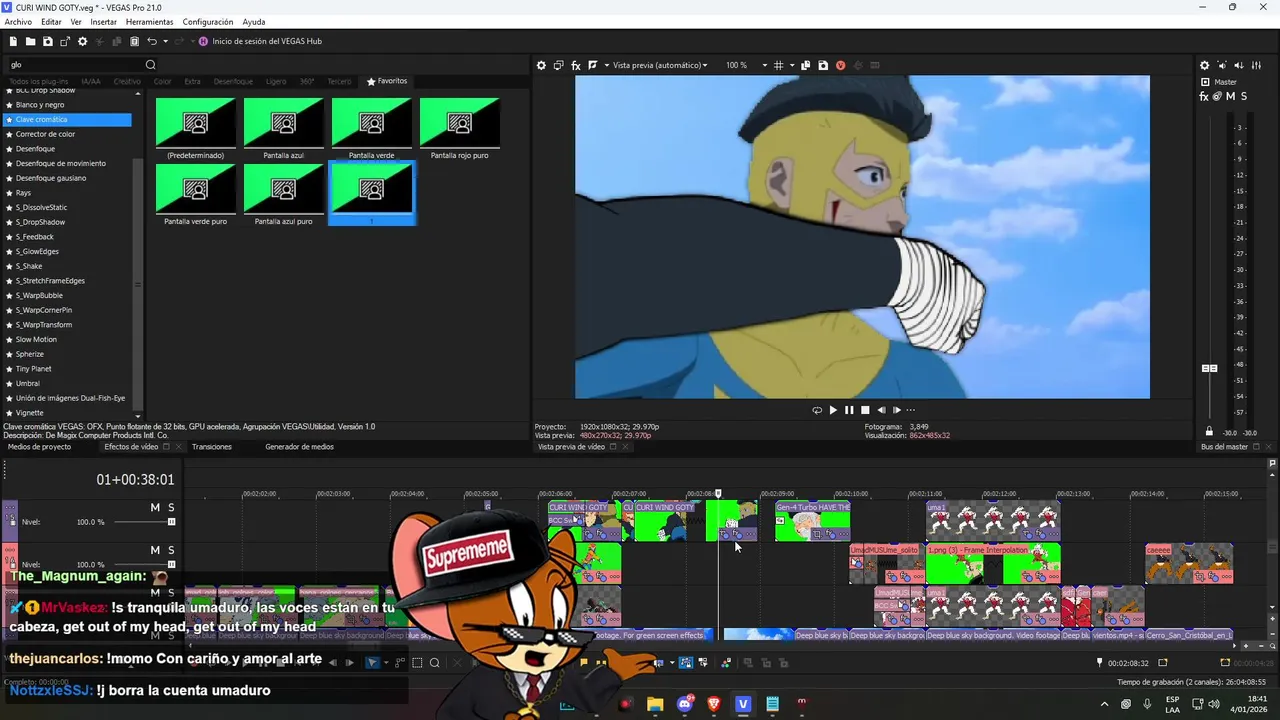This screenshot has height=720, width=1280.
Task: Select 'Corrector de color' effect
Action: 45,134
